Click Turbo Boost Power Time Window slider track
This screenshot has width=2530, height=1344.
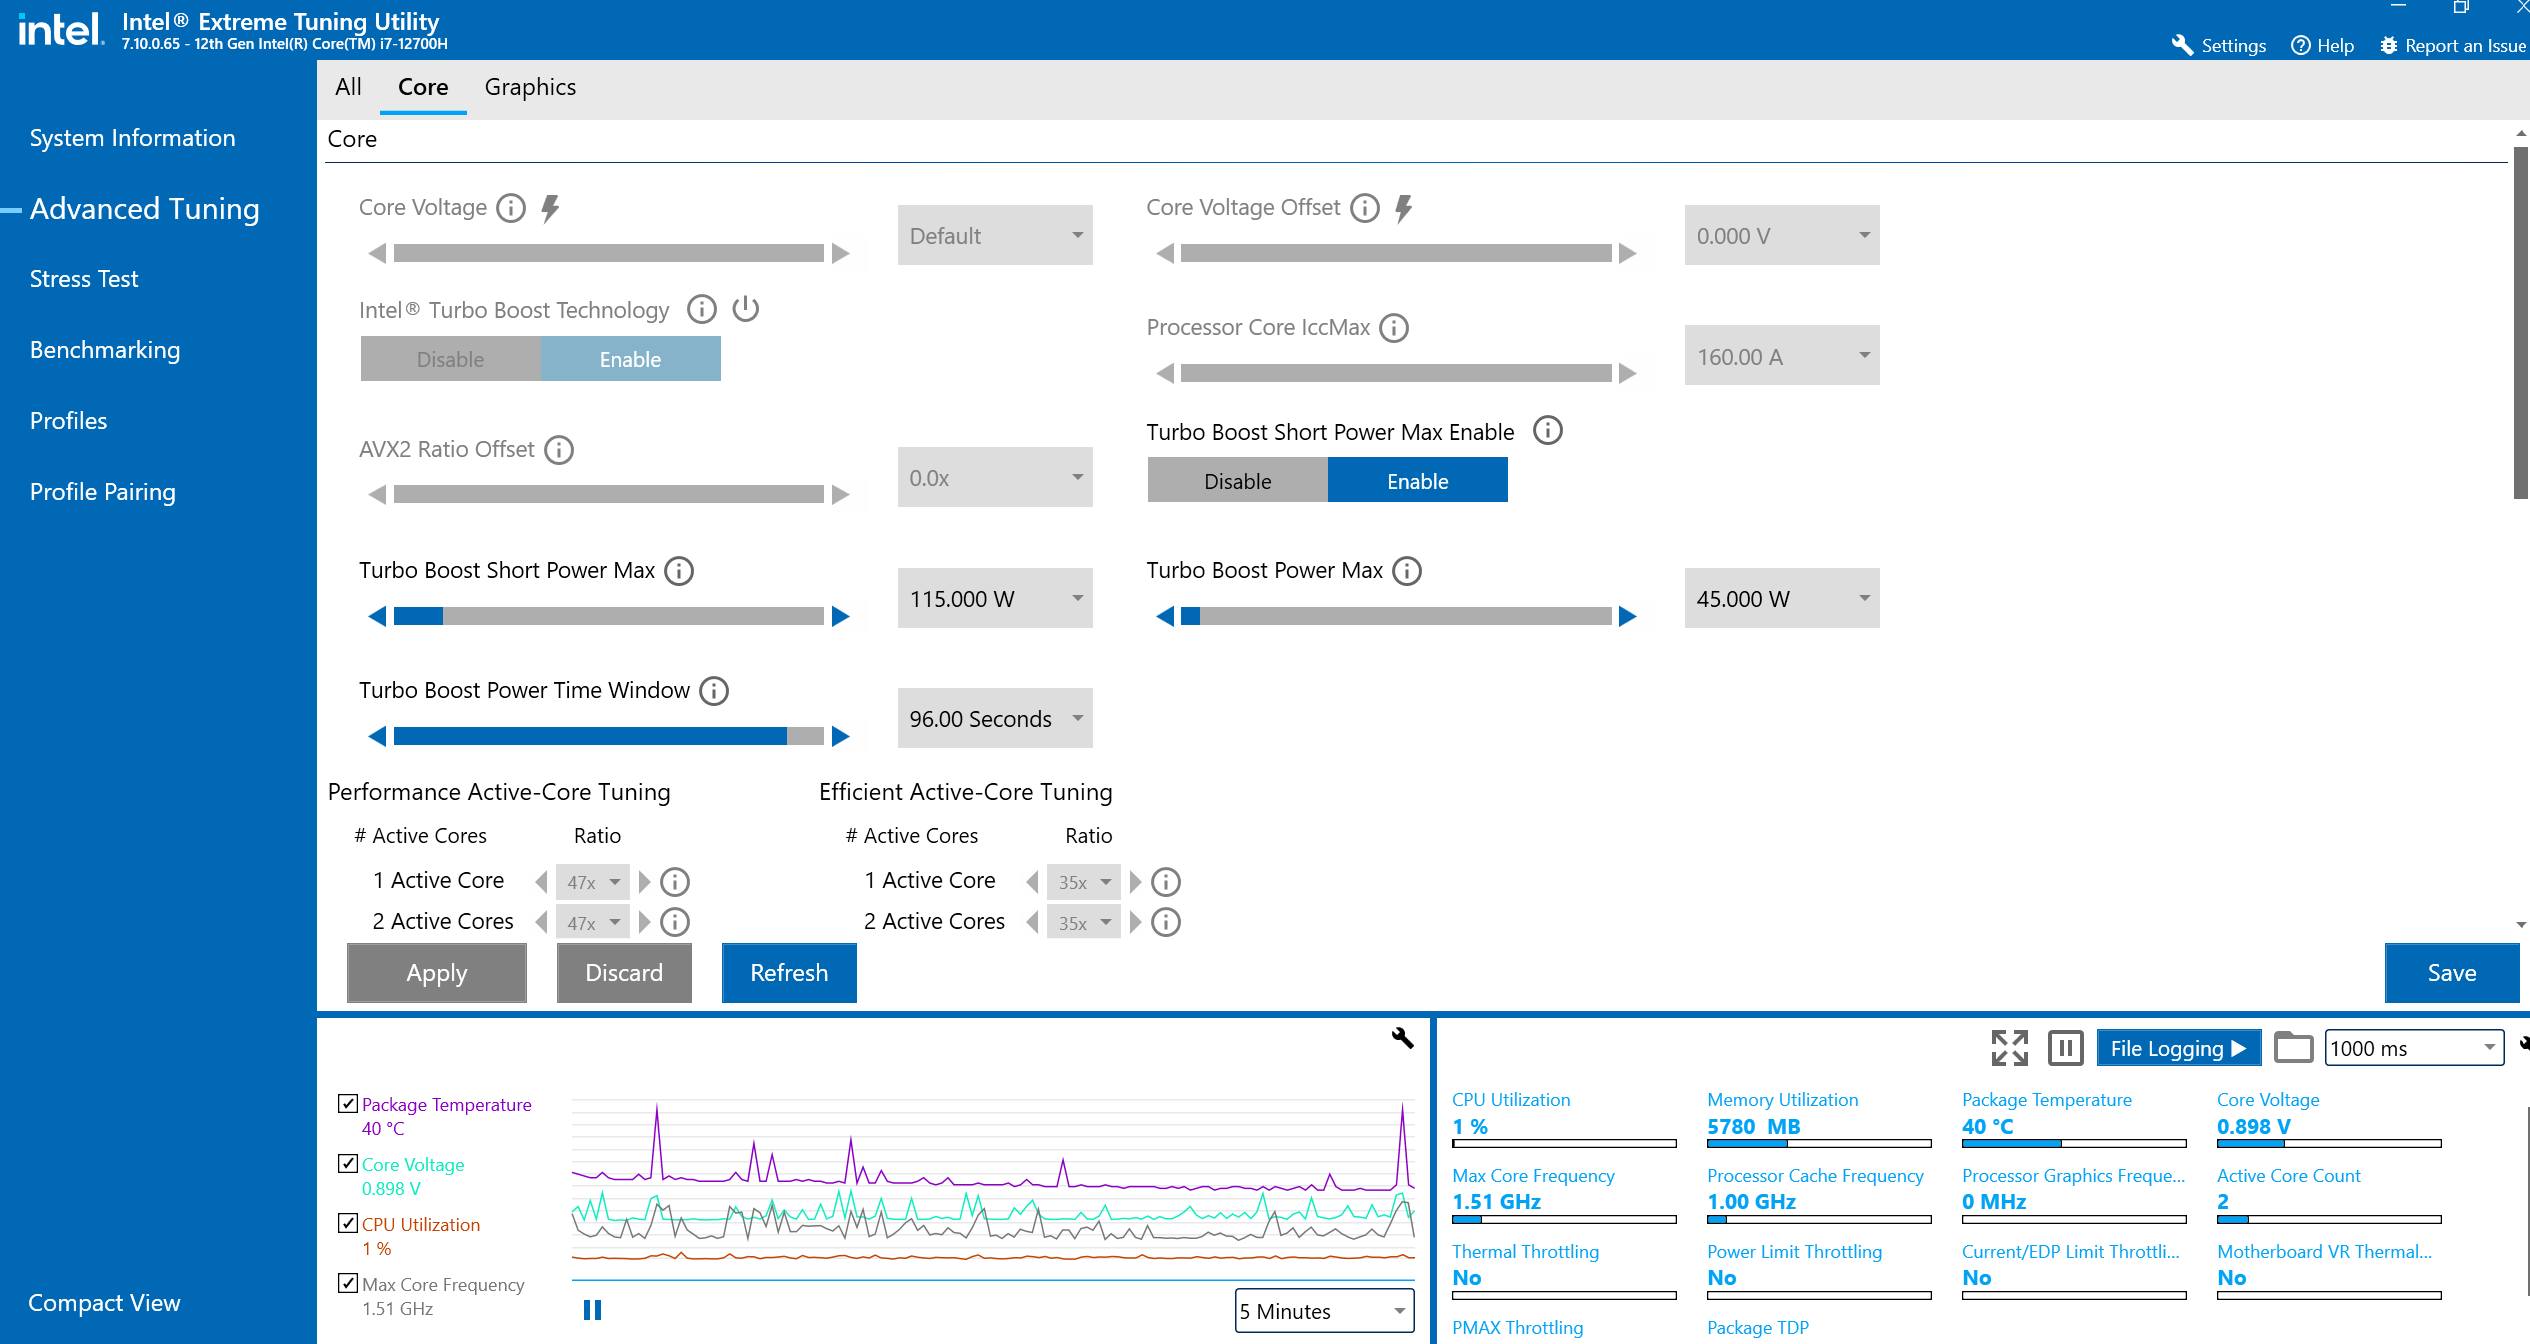(609, 737)
